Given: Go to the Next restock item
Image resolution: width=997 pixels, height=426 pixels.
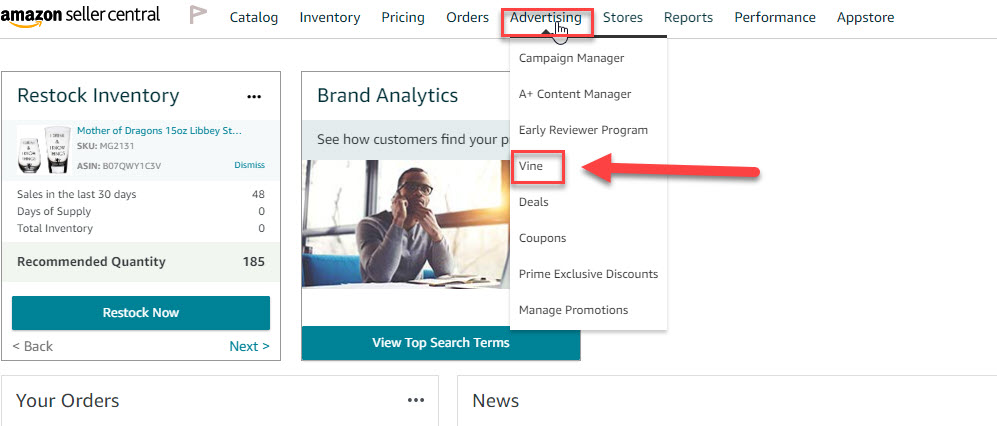Looking at the screenshot, I should [x=249, y=346].
